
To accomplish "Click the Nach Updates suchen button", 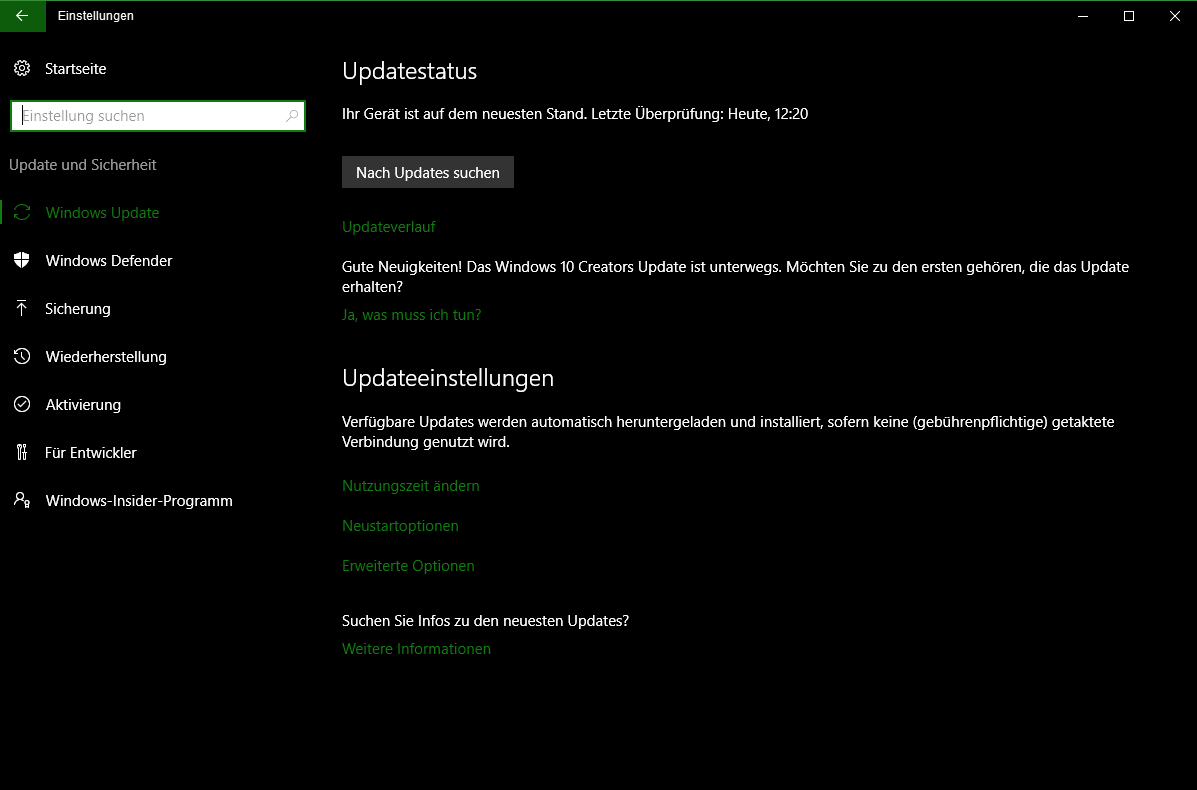I will click(x=427, y=171).
